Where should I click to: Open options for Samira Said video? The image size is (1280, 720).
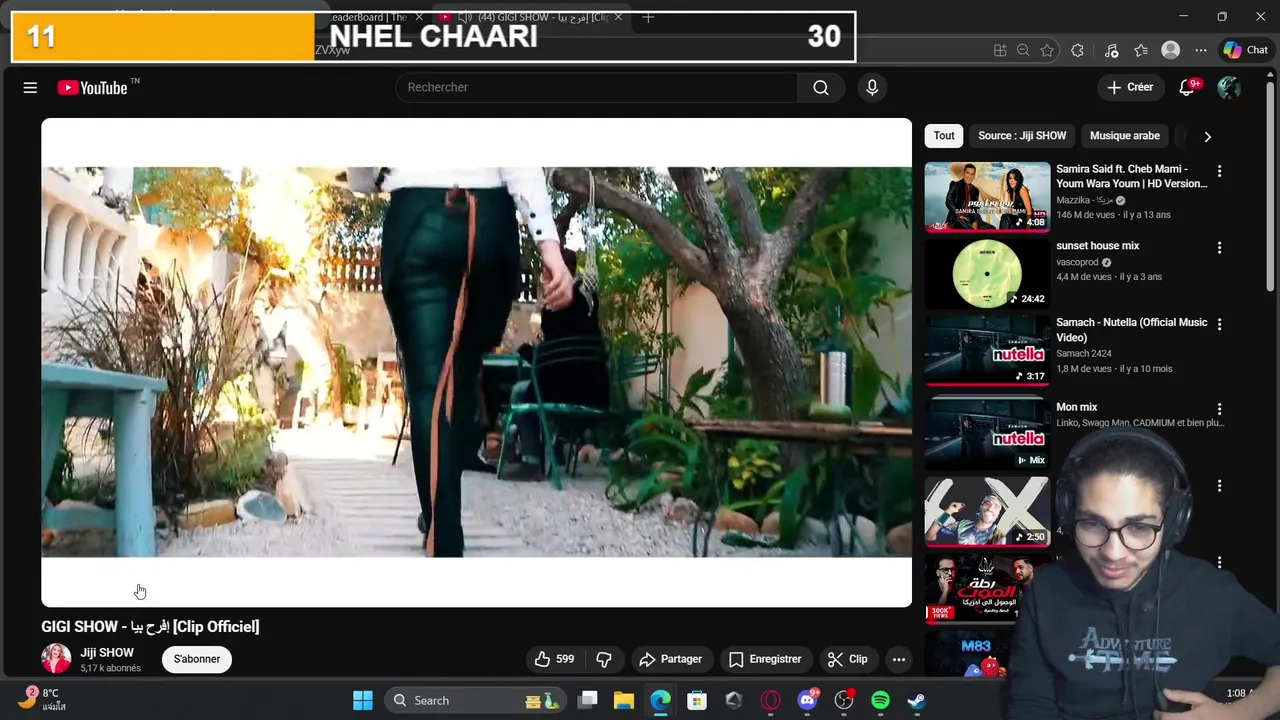click(x=1219, y=171)
